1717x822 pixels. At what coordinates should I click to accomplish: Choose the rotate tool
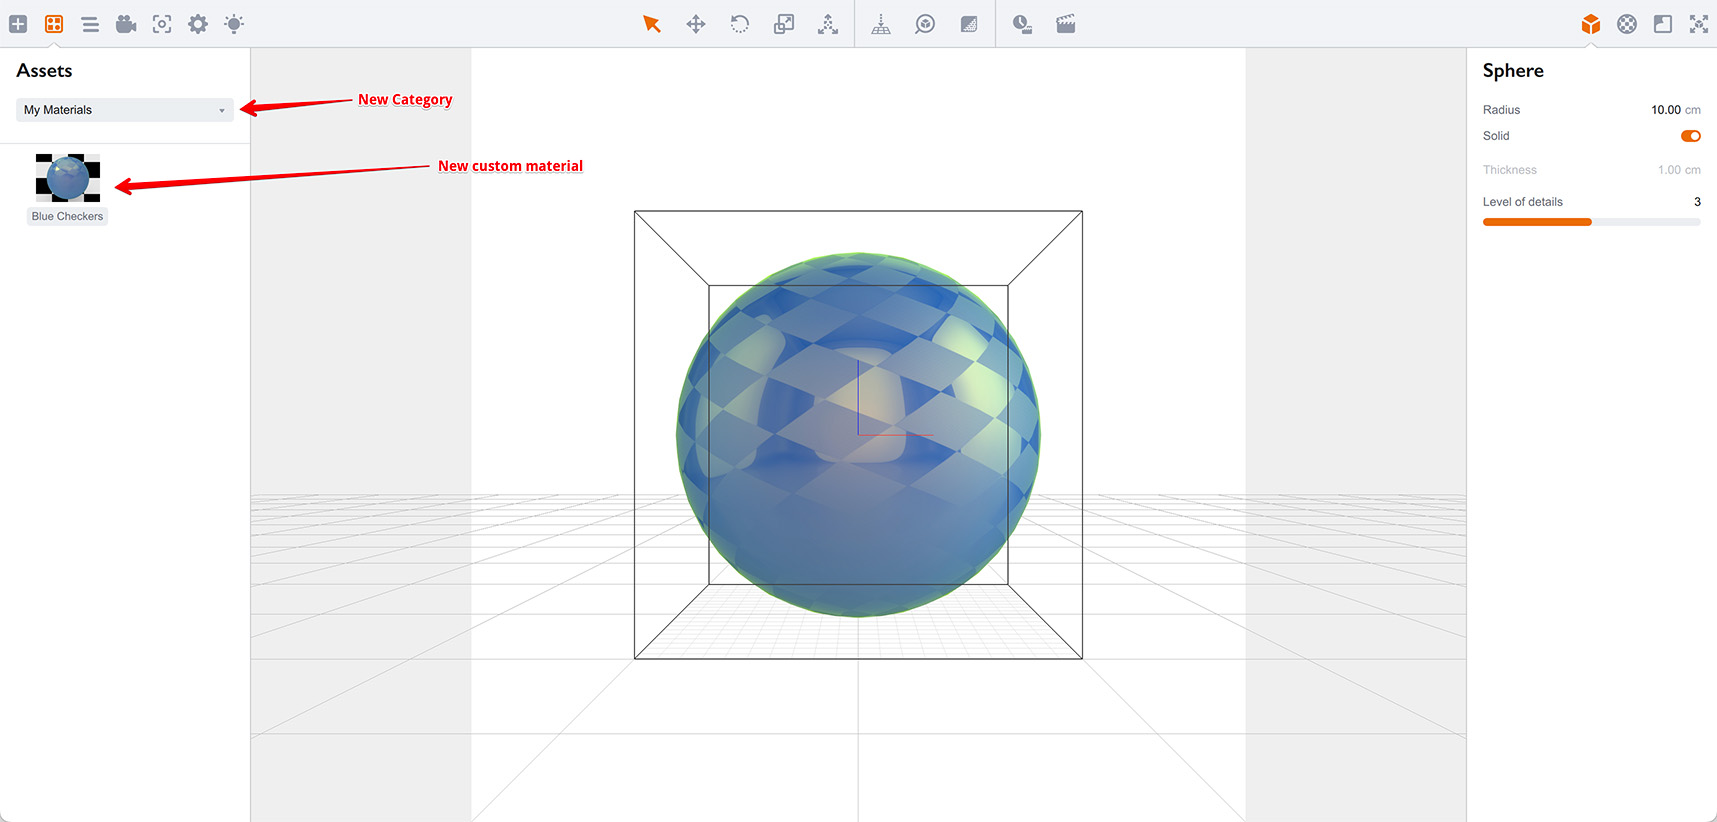pos(740,24)
